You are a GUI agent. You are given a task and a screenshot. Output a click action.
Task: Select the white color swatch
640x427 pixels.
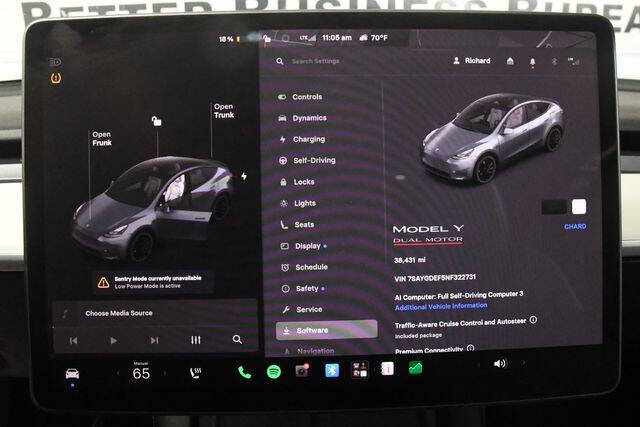[579, 207]
